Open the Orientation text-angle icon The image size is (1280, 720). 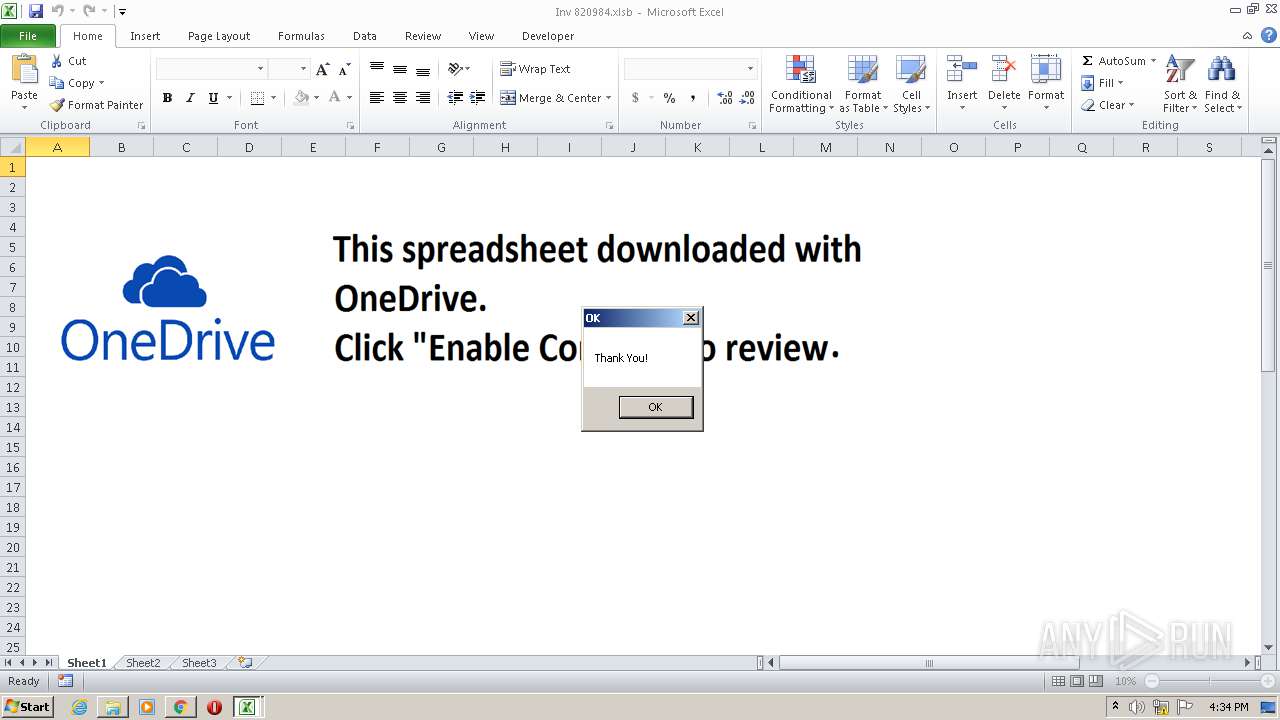point(456,69)
